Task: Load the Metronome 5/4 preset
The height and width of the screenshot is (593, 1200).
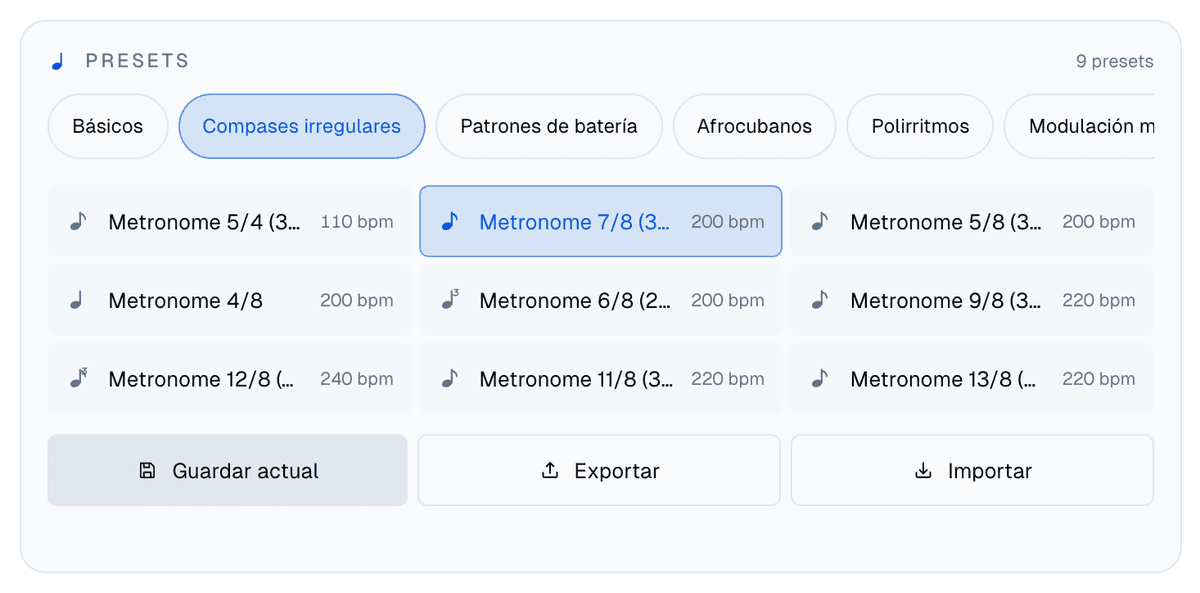Action: pos(230,222)
